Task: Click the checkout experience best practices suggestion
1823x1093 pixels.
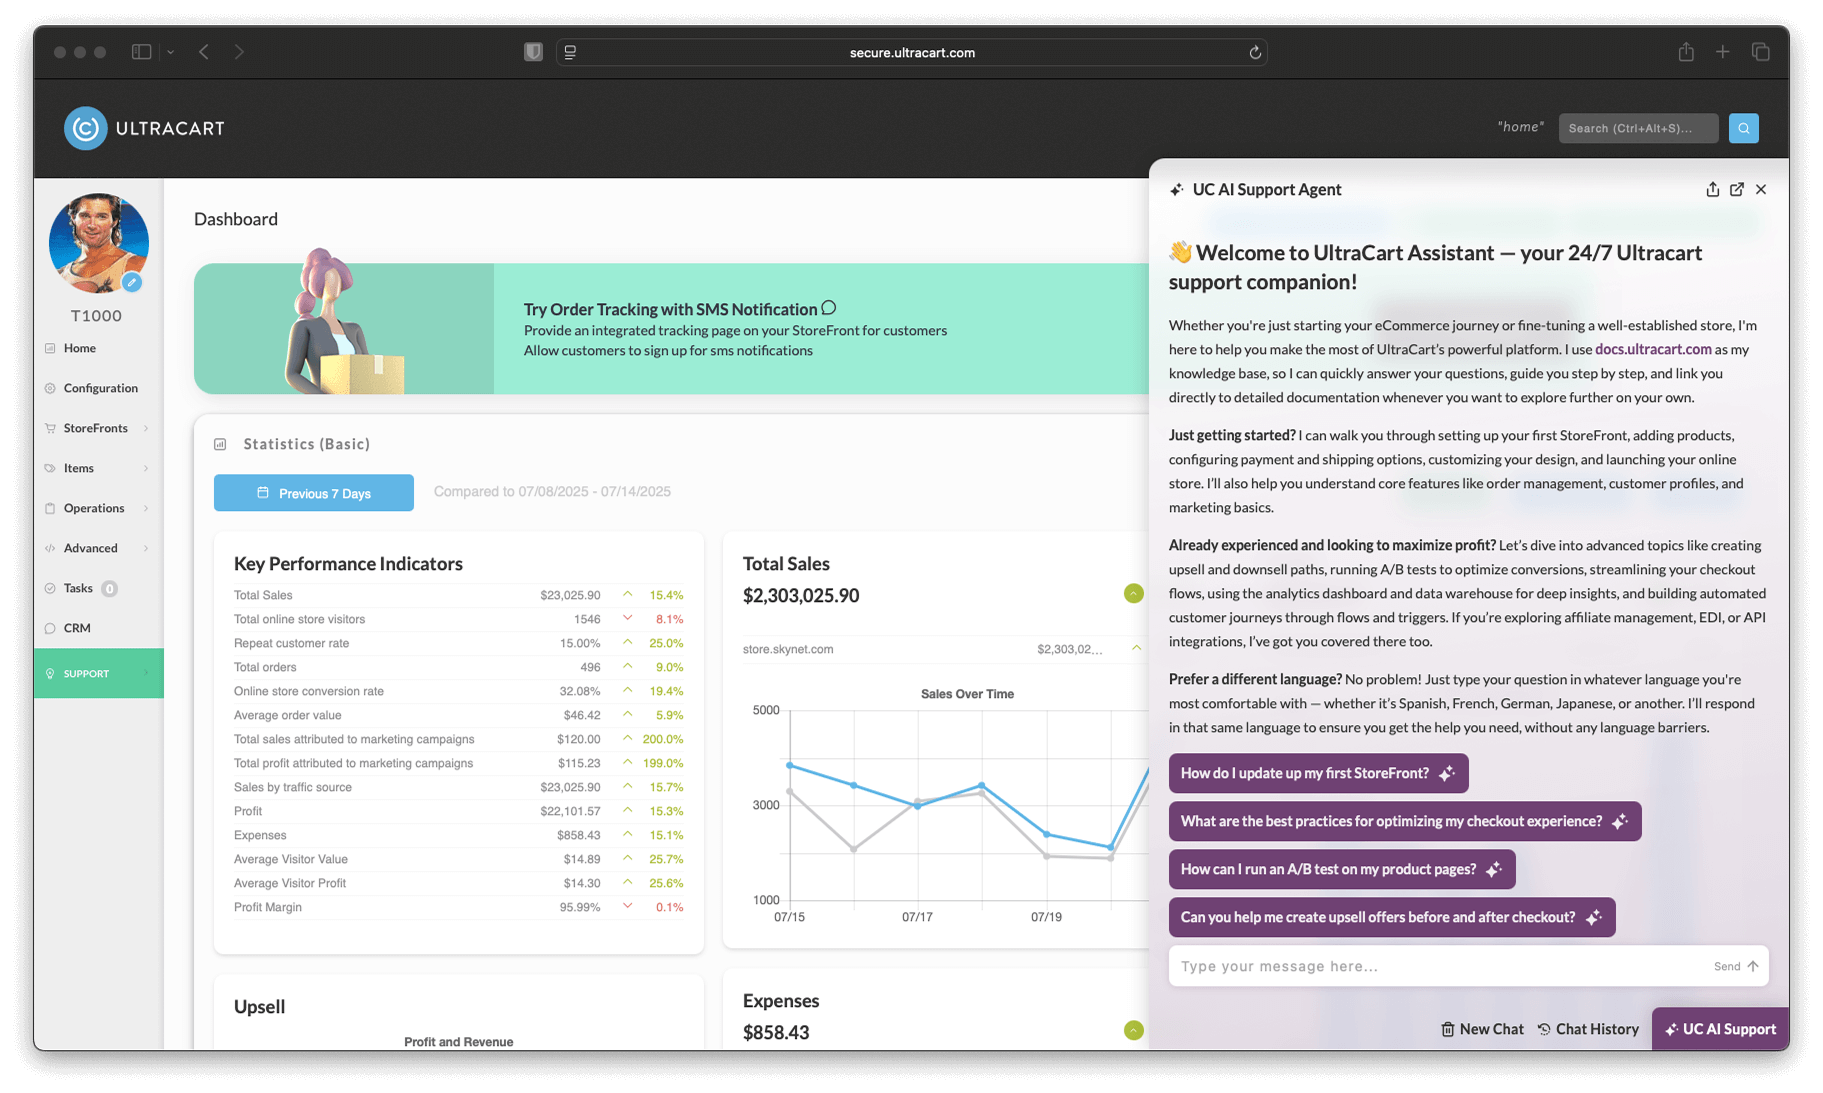Action: [1405, 821]
